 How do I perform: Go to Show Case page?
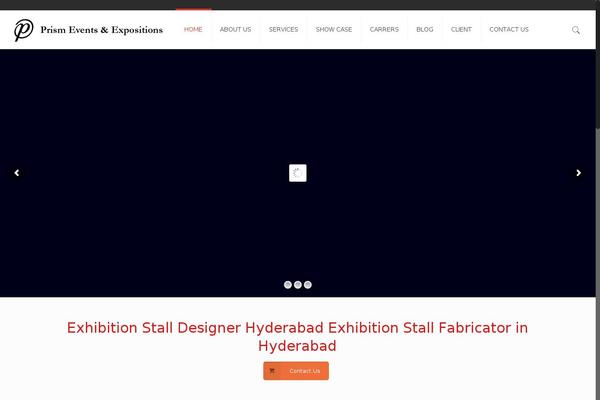pyautogui.click(x=334, y=29)
